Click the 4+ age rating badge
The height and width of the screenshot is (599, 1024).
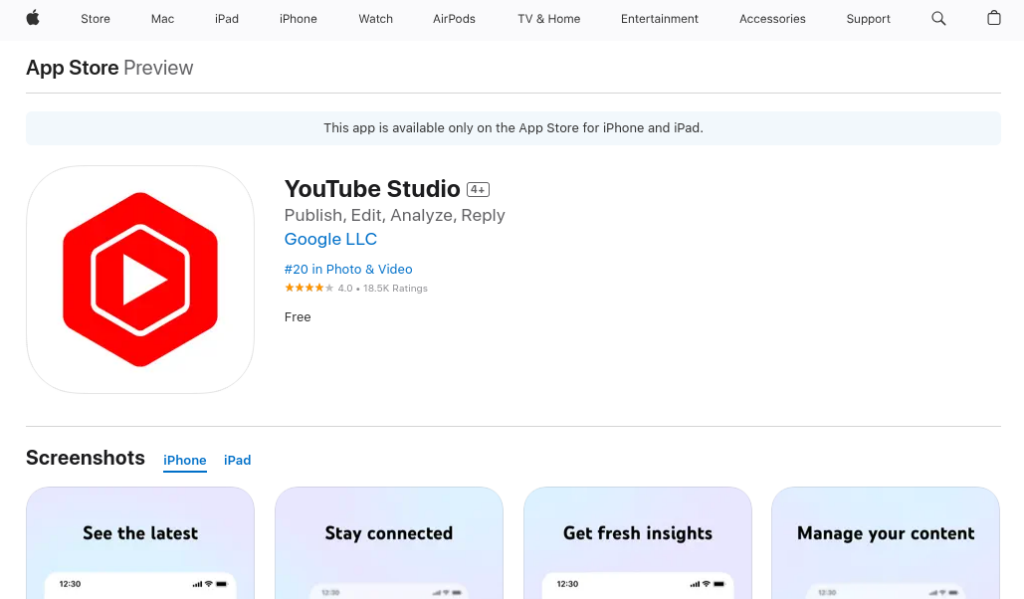[478, 188]
